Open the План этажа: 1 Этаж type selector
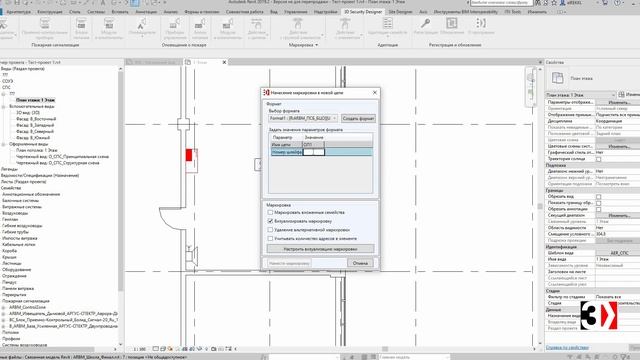 tap(580, 95)
